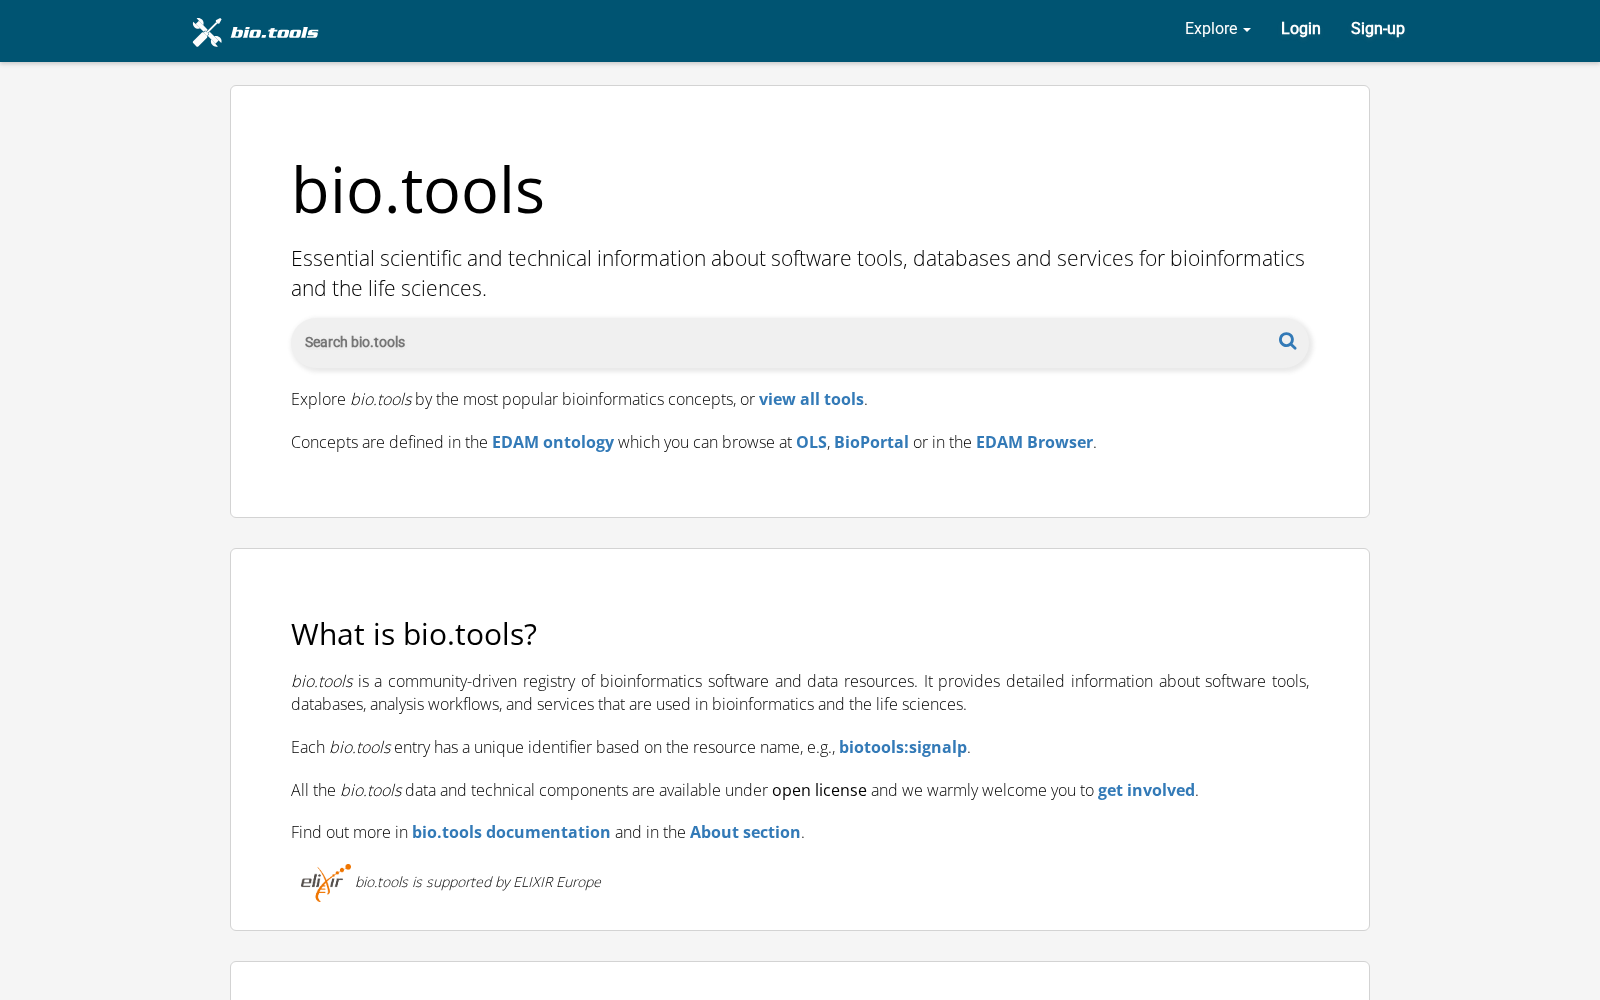Open the OLS link
This screenshot has height=1000, width=1600.
tap(811, 442)
